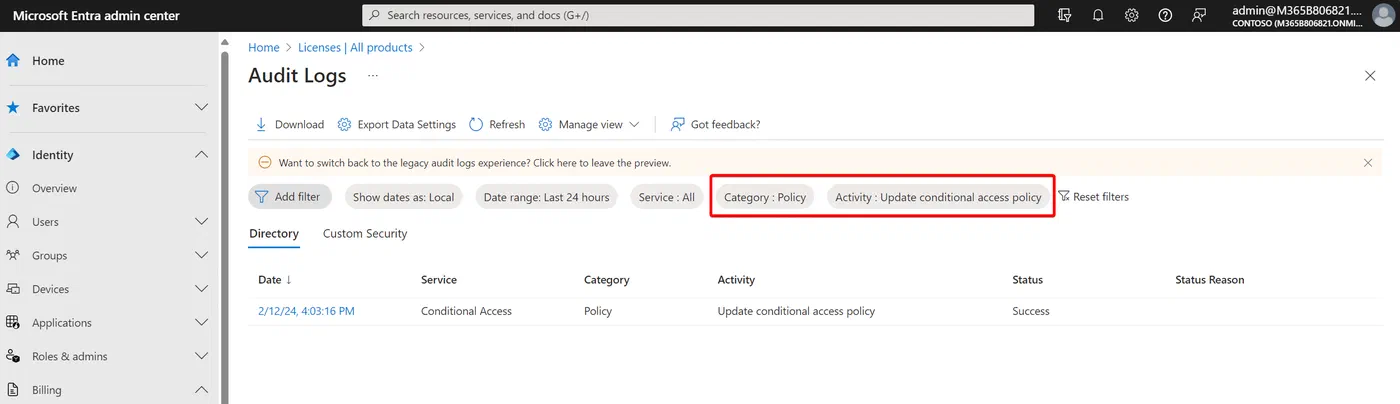Open the Manage view dropdown arrow
This screenshot has width=1400, height=404.
[634, 125]
